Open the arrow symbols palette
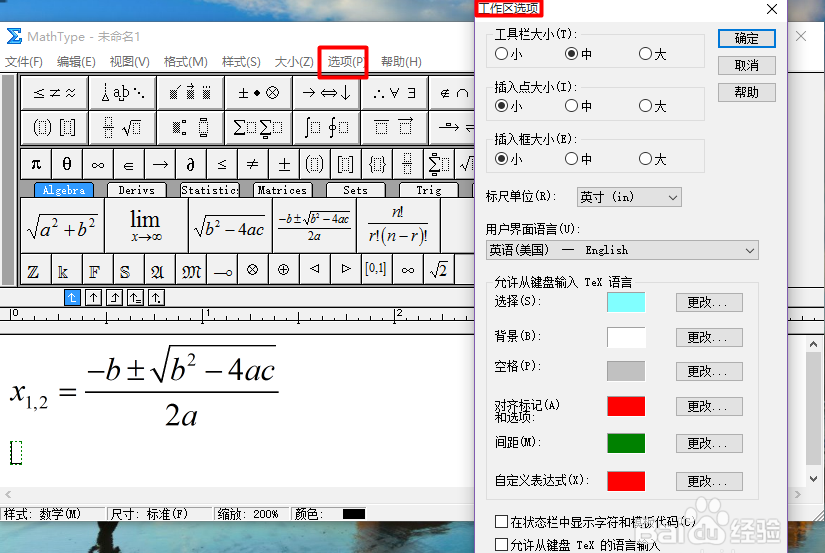The height and width of the screenshot is (553, 825). pos(327,93)
